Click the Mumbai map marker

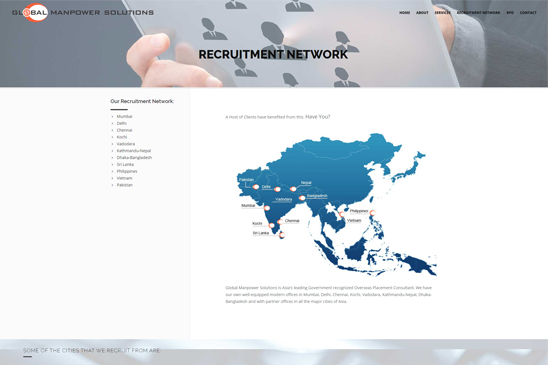coord(267,208)
